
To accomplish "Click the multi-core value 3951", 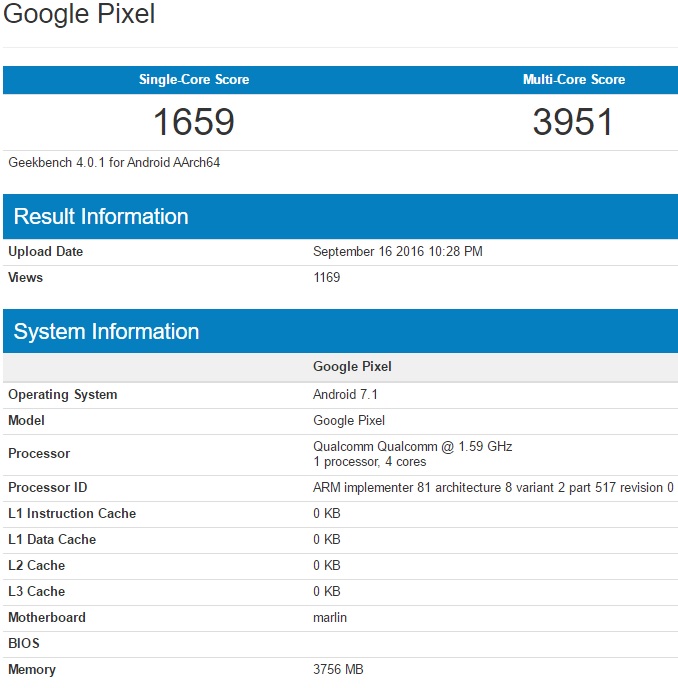I will (x=573, y=122).
